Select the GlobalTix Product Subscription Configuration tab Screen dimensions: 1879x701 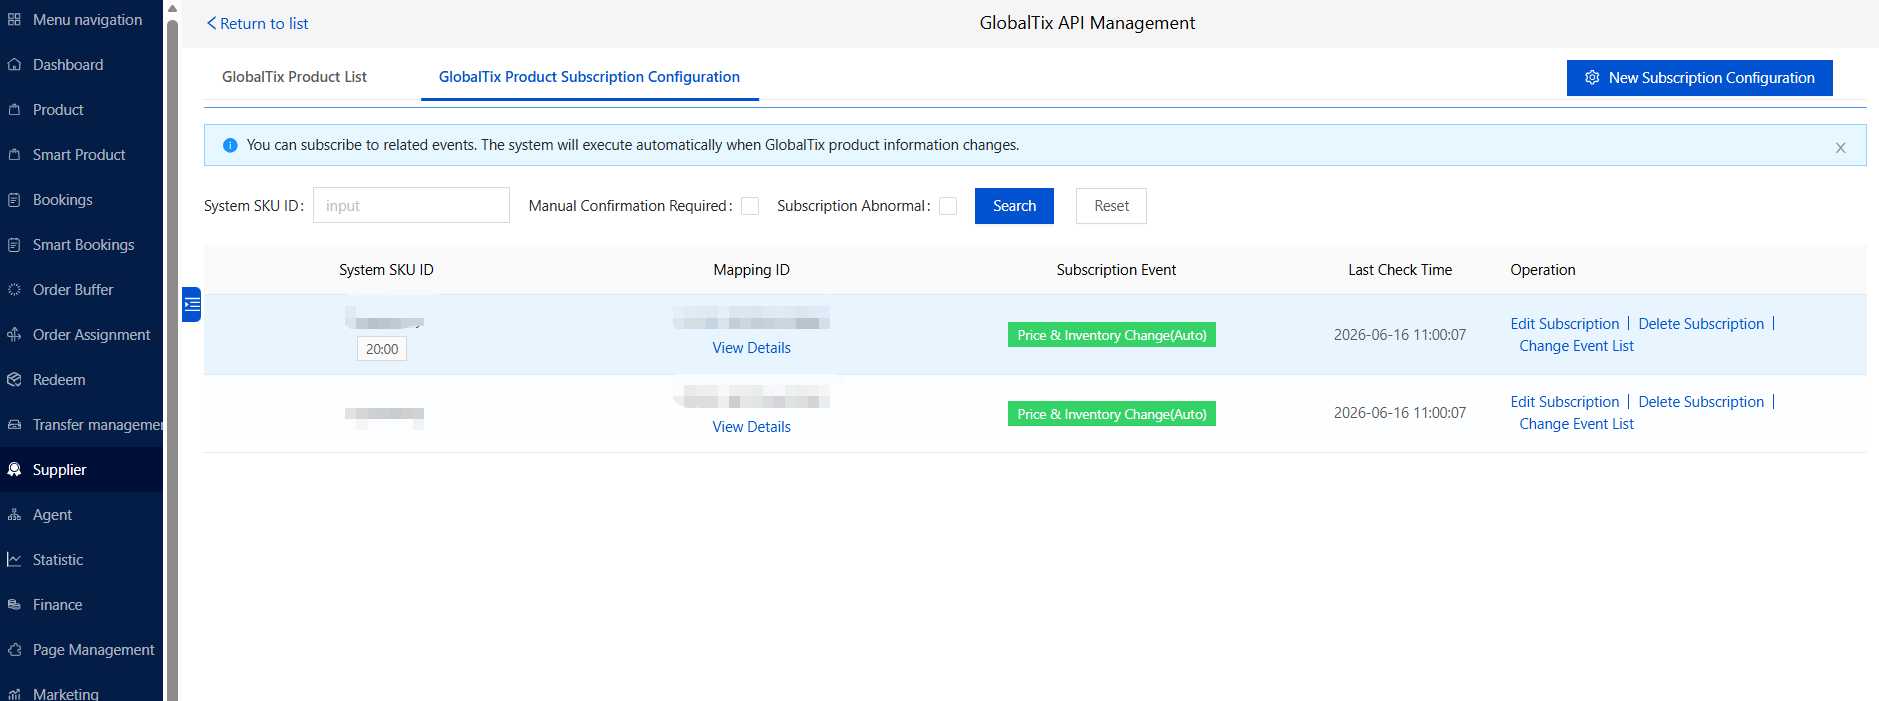(589, 77)
